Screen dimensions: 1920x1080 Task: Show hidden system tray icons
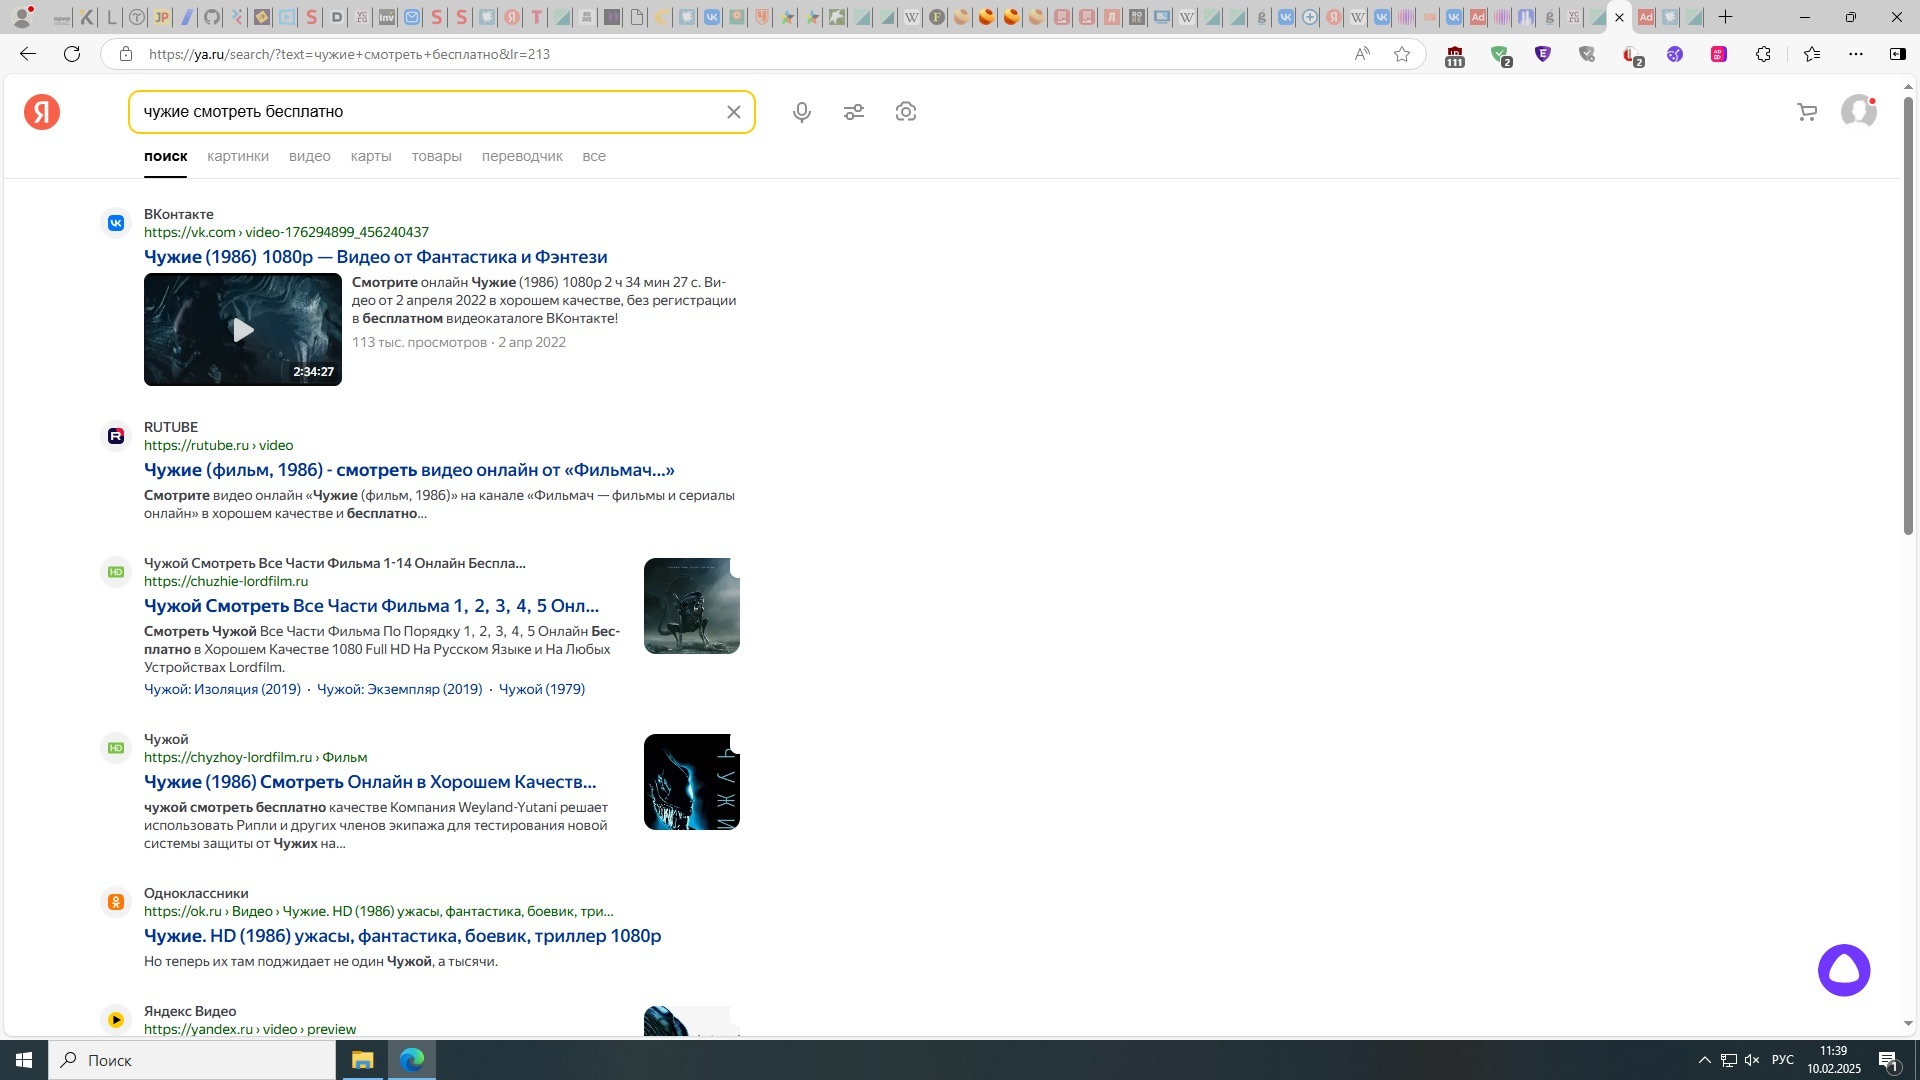(x=1703, y=1060)
